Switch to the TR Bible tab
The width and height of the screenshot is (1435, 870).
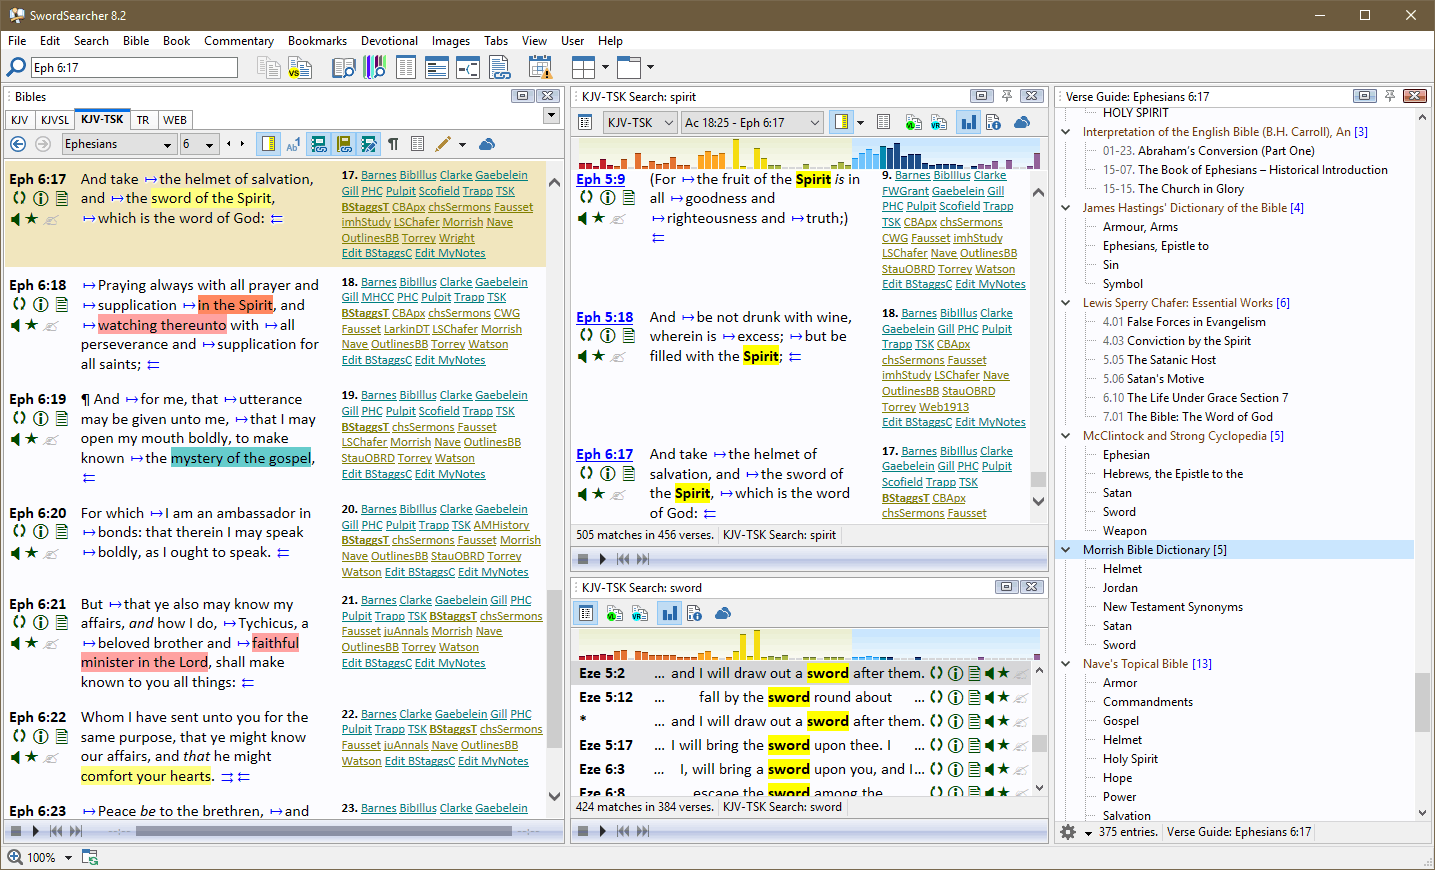click(143, 120)
